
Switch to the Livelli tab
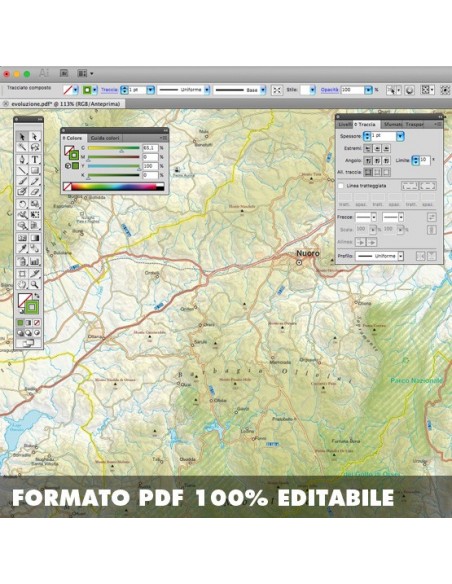click(345, 124)
